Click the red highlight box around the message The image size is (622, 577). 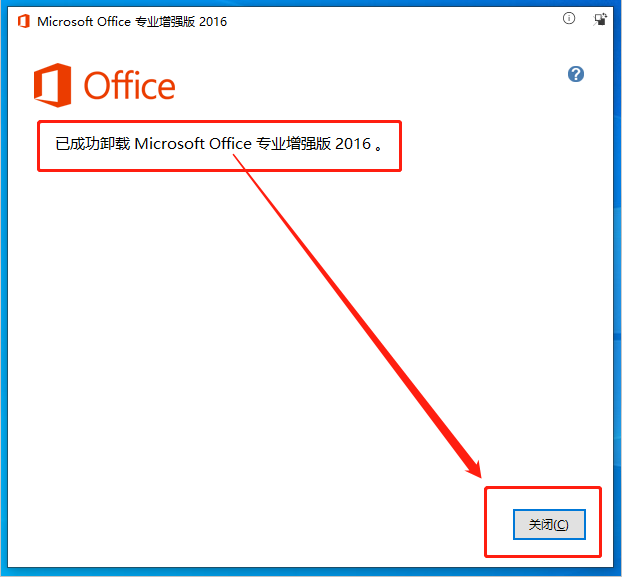219,122
